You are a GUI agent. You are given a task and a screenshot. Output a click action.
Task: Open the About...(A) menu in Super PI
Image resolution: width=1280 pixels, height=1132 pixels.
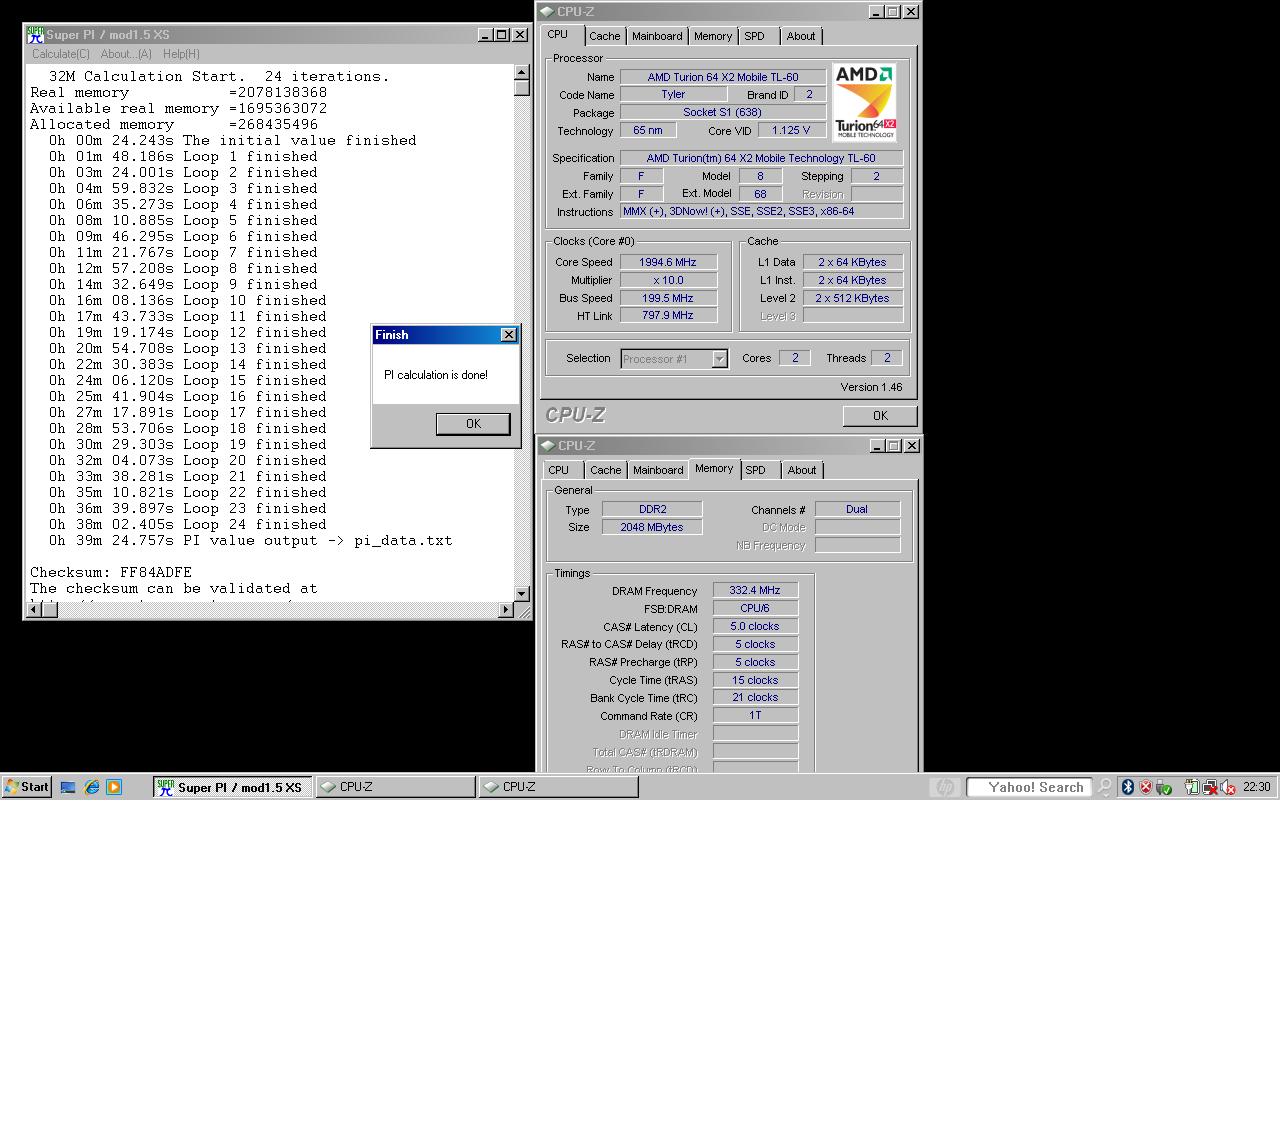(x=126, y=54)
